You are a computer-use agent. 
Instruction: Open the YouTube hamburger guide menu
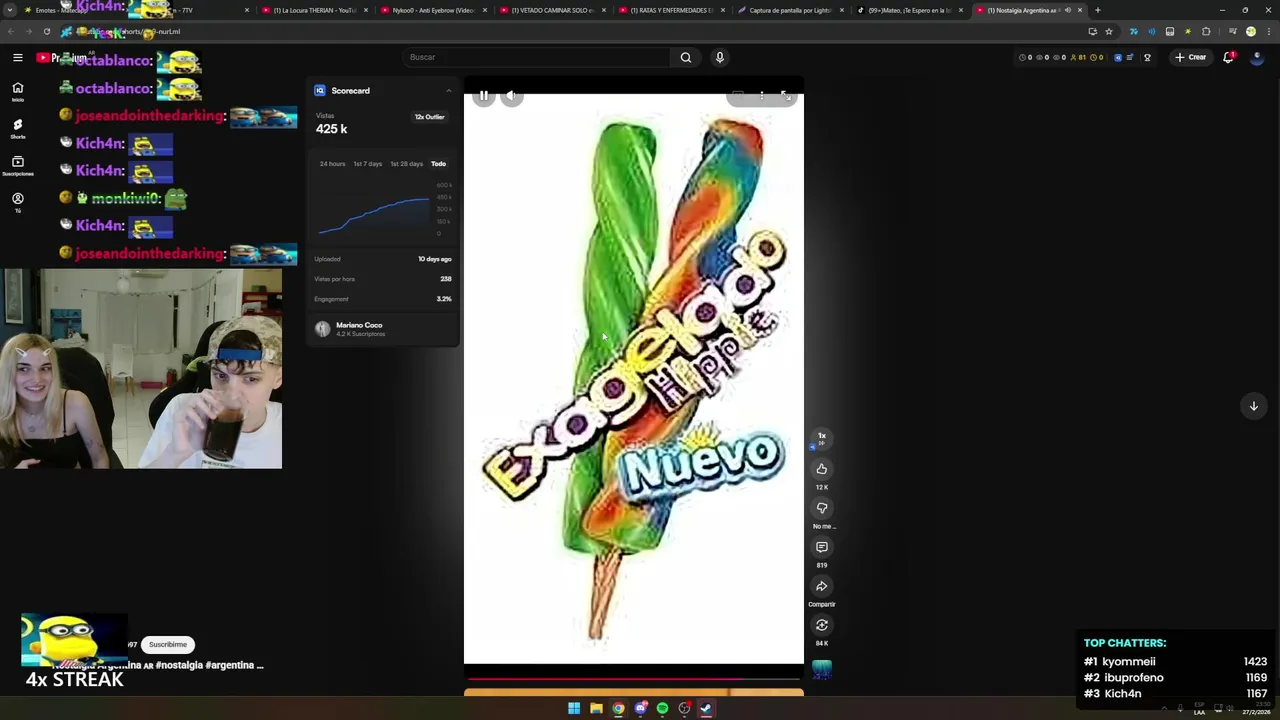(18, 57)
